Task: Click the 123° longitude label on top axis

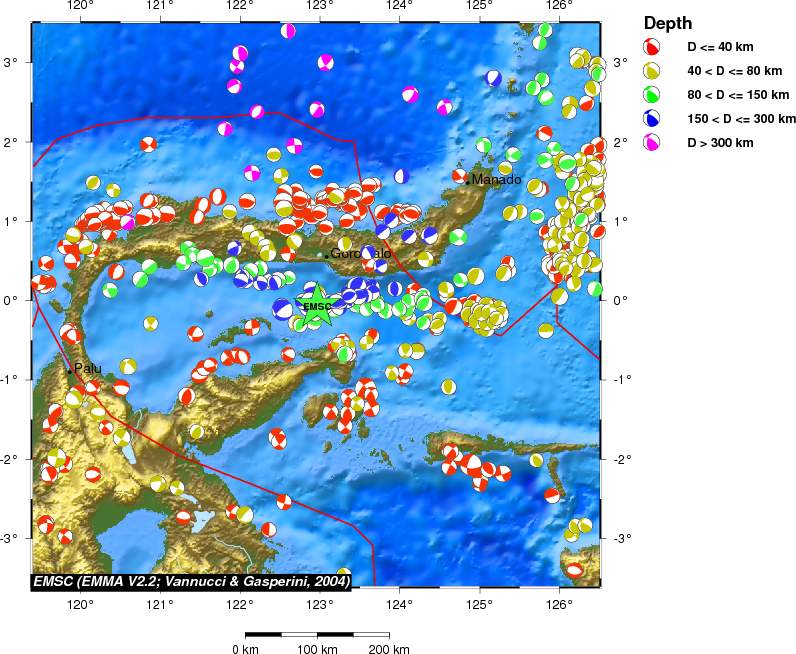Action: pyautogui.click(x=319, y=7)
